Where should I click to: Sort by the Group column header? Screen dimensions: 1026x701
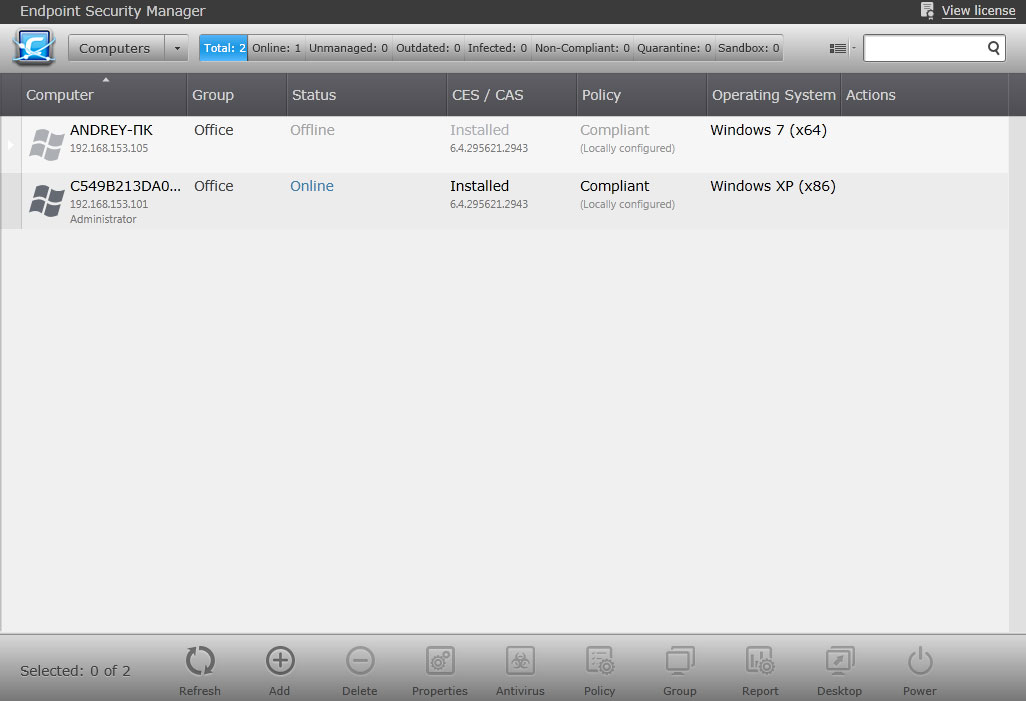coord(237,95)
